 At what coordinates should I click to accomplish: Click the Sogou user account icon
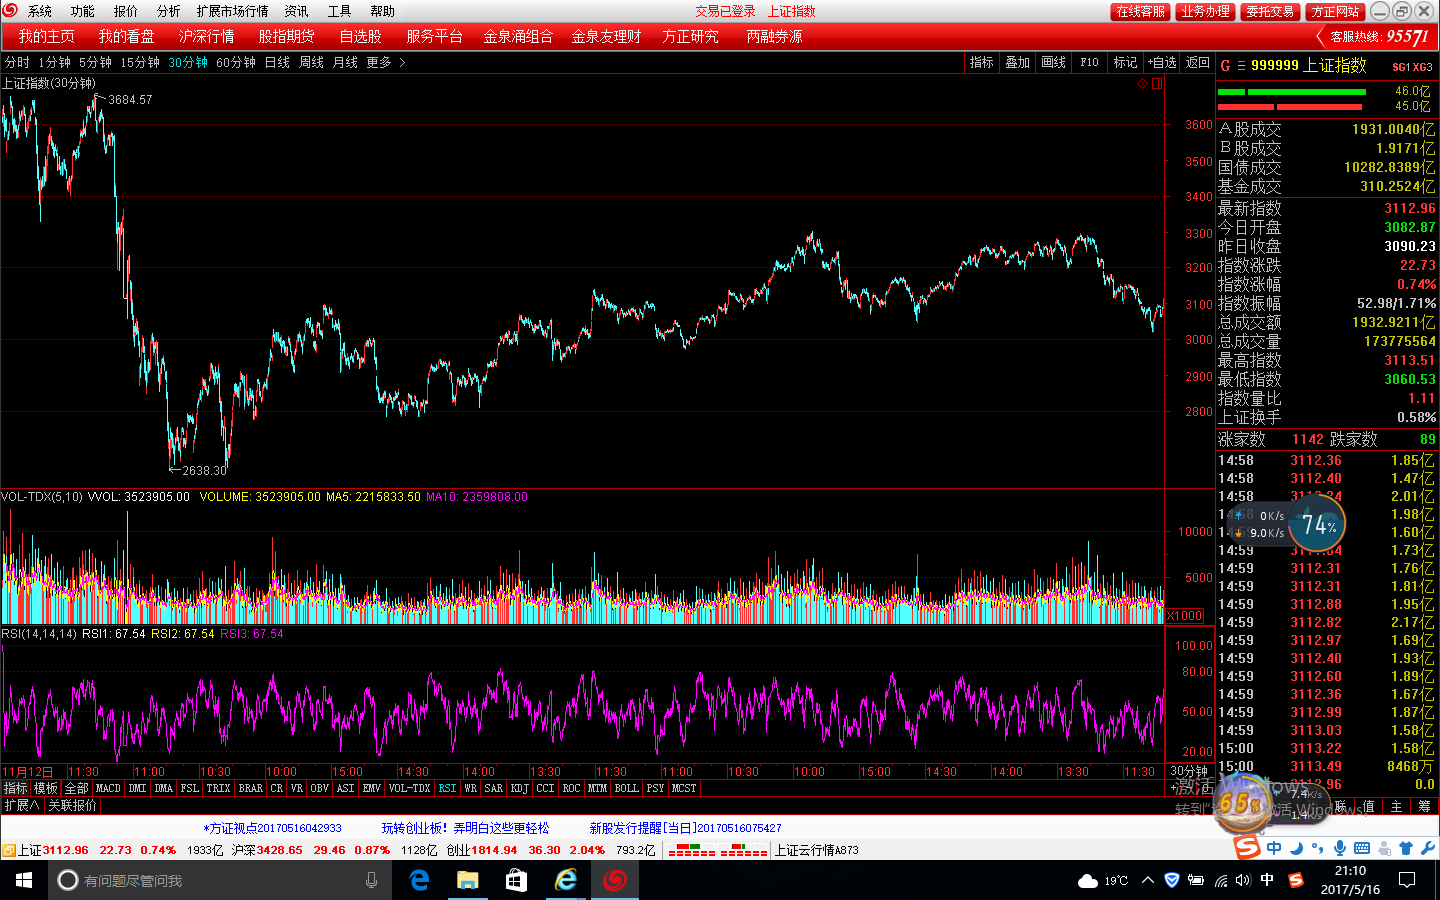(x=1384, y=848)
